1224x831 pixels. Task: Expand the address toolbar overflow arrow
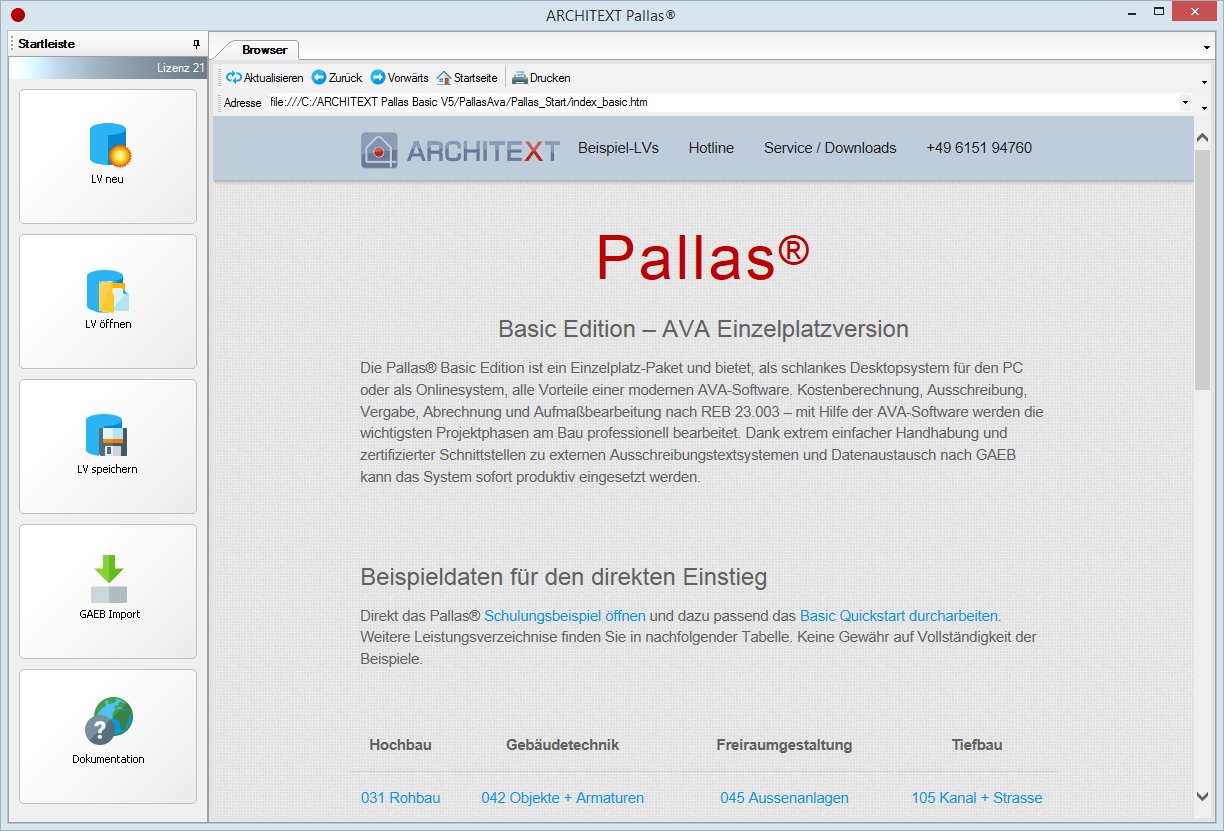pos(1204,106)
